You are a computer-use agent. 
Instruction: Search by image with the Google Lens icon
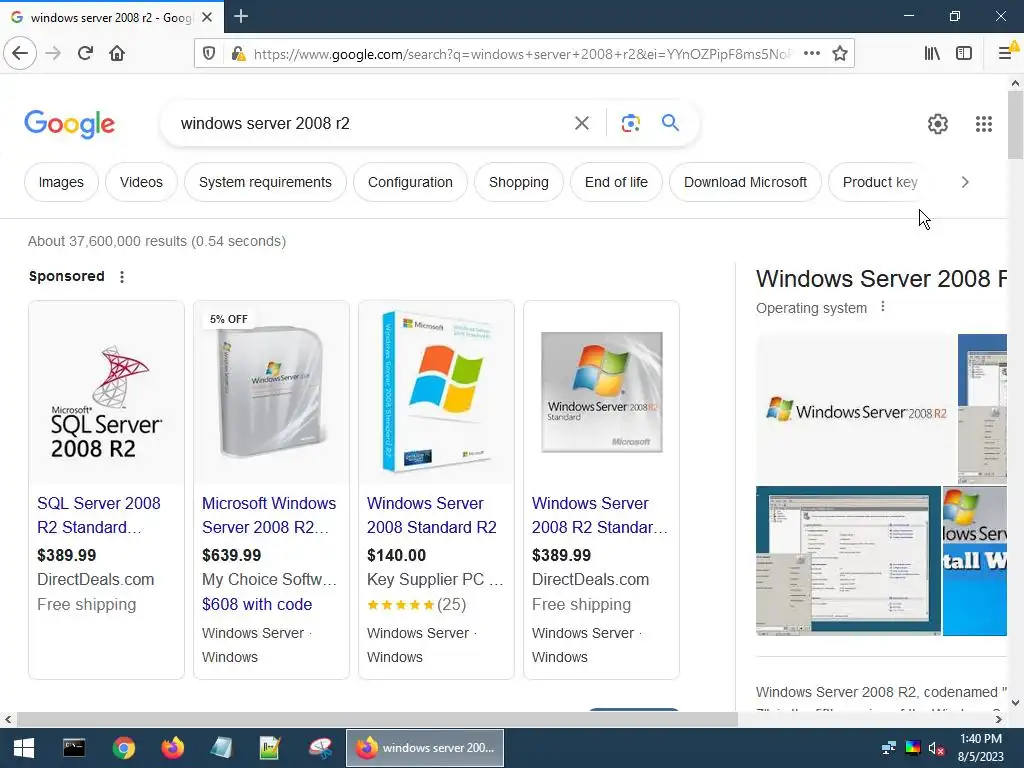click(630, 123)
